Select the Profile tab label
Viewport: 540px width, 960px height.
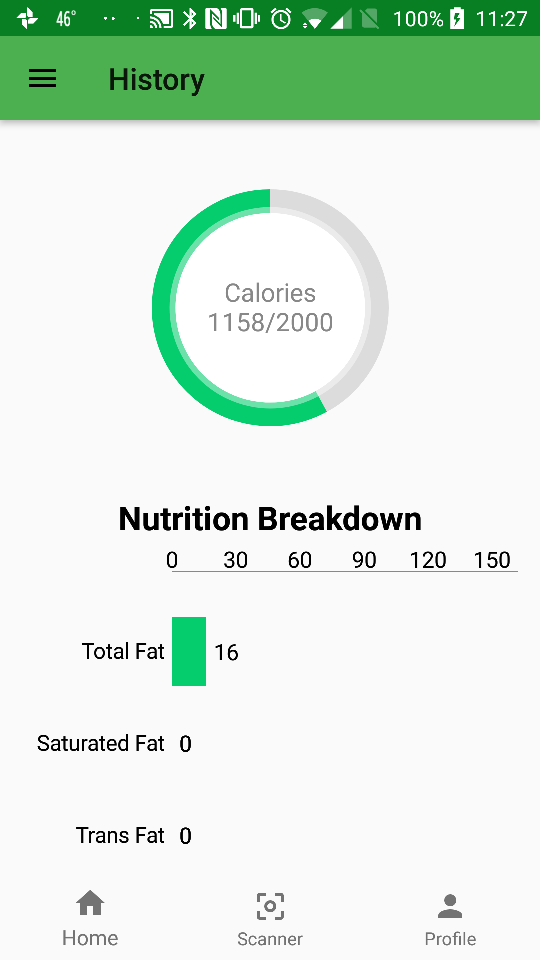click(x=450, y=939)
